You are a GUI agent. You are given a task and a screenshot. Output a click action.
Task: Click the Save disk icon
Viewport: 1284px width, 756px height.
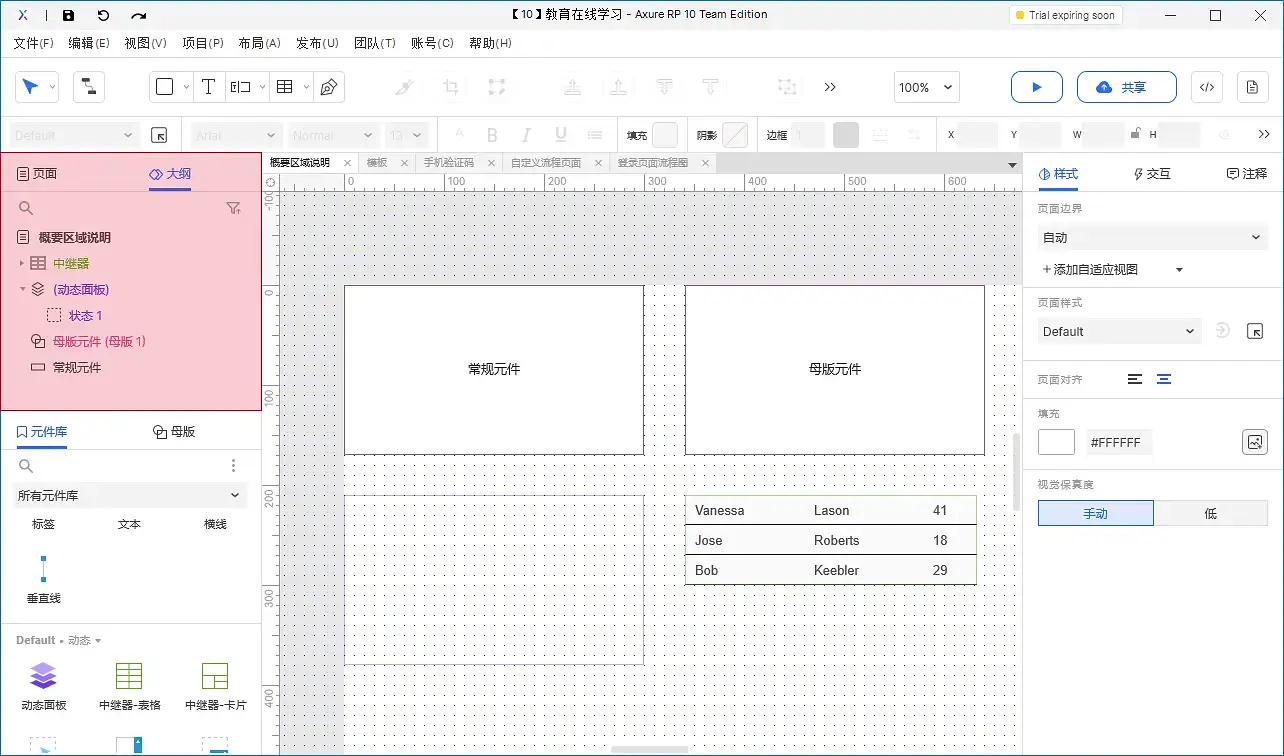point(68,15)
